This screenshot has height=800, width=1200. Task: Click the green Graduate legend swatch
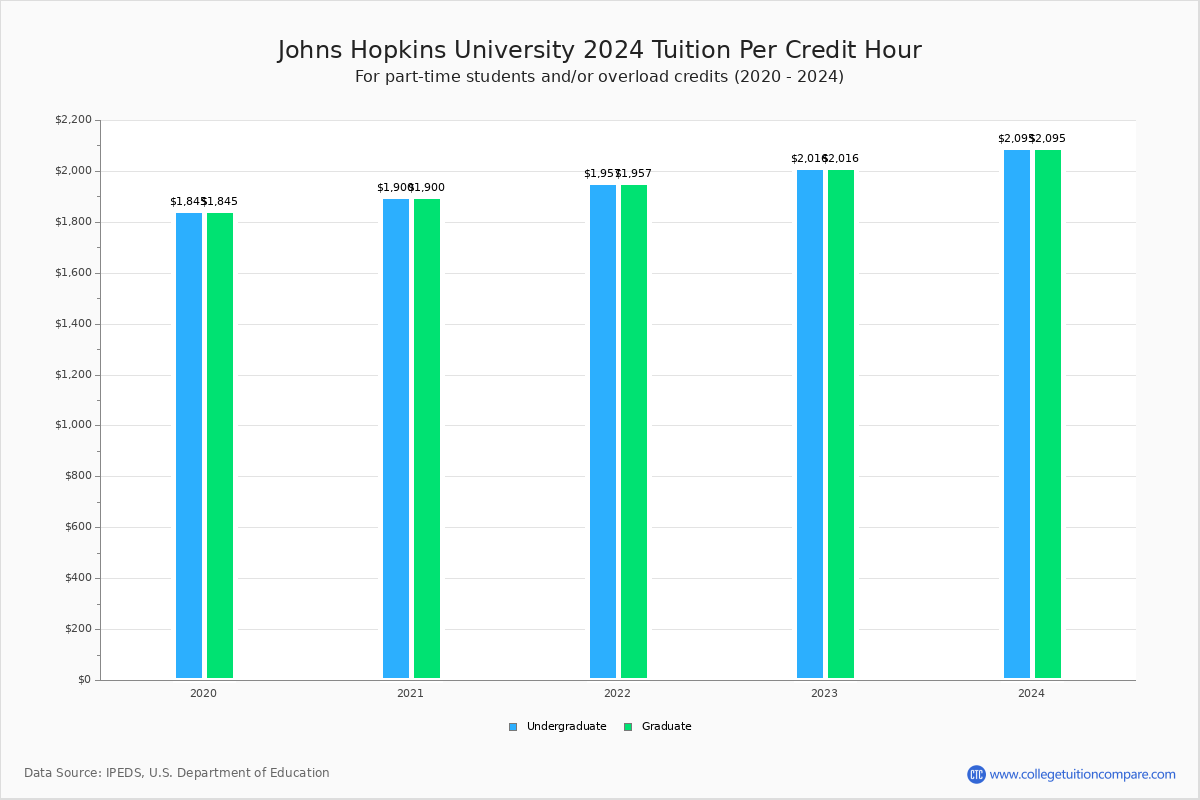click(x=628, y=727)
